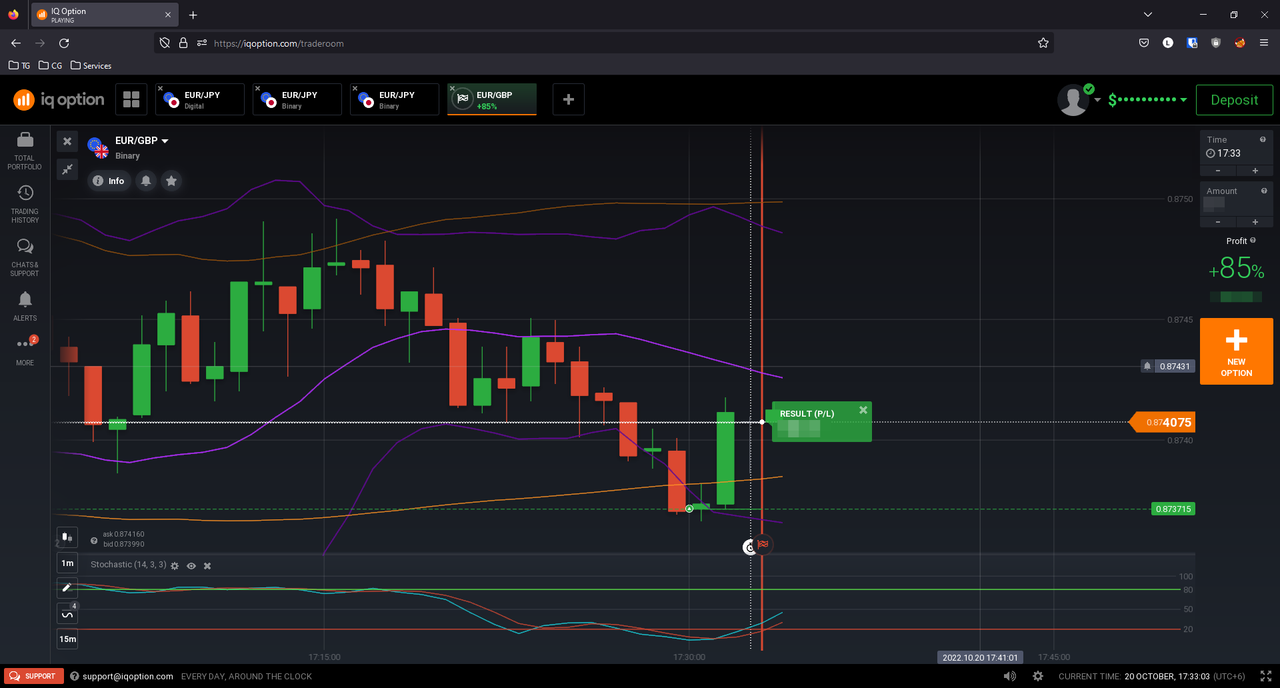
Task: Open the candlestick chart type selector
Action: [x=67, y=538]
